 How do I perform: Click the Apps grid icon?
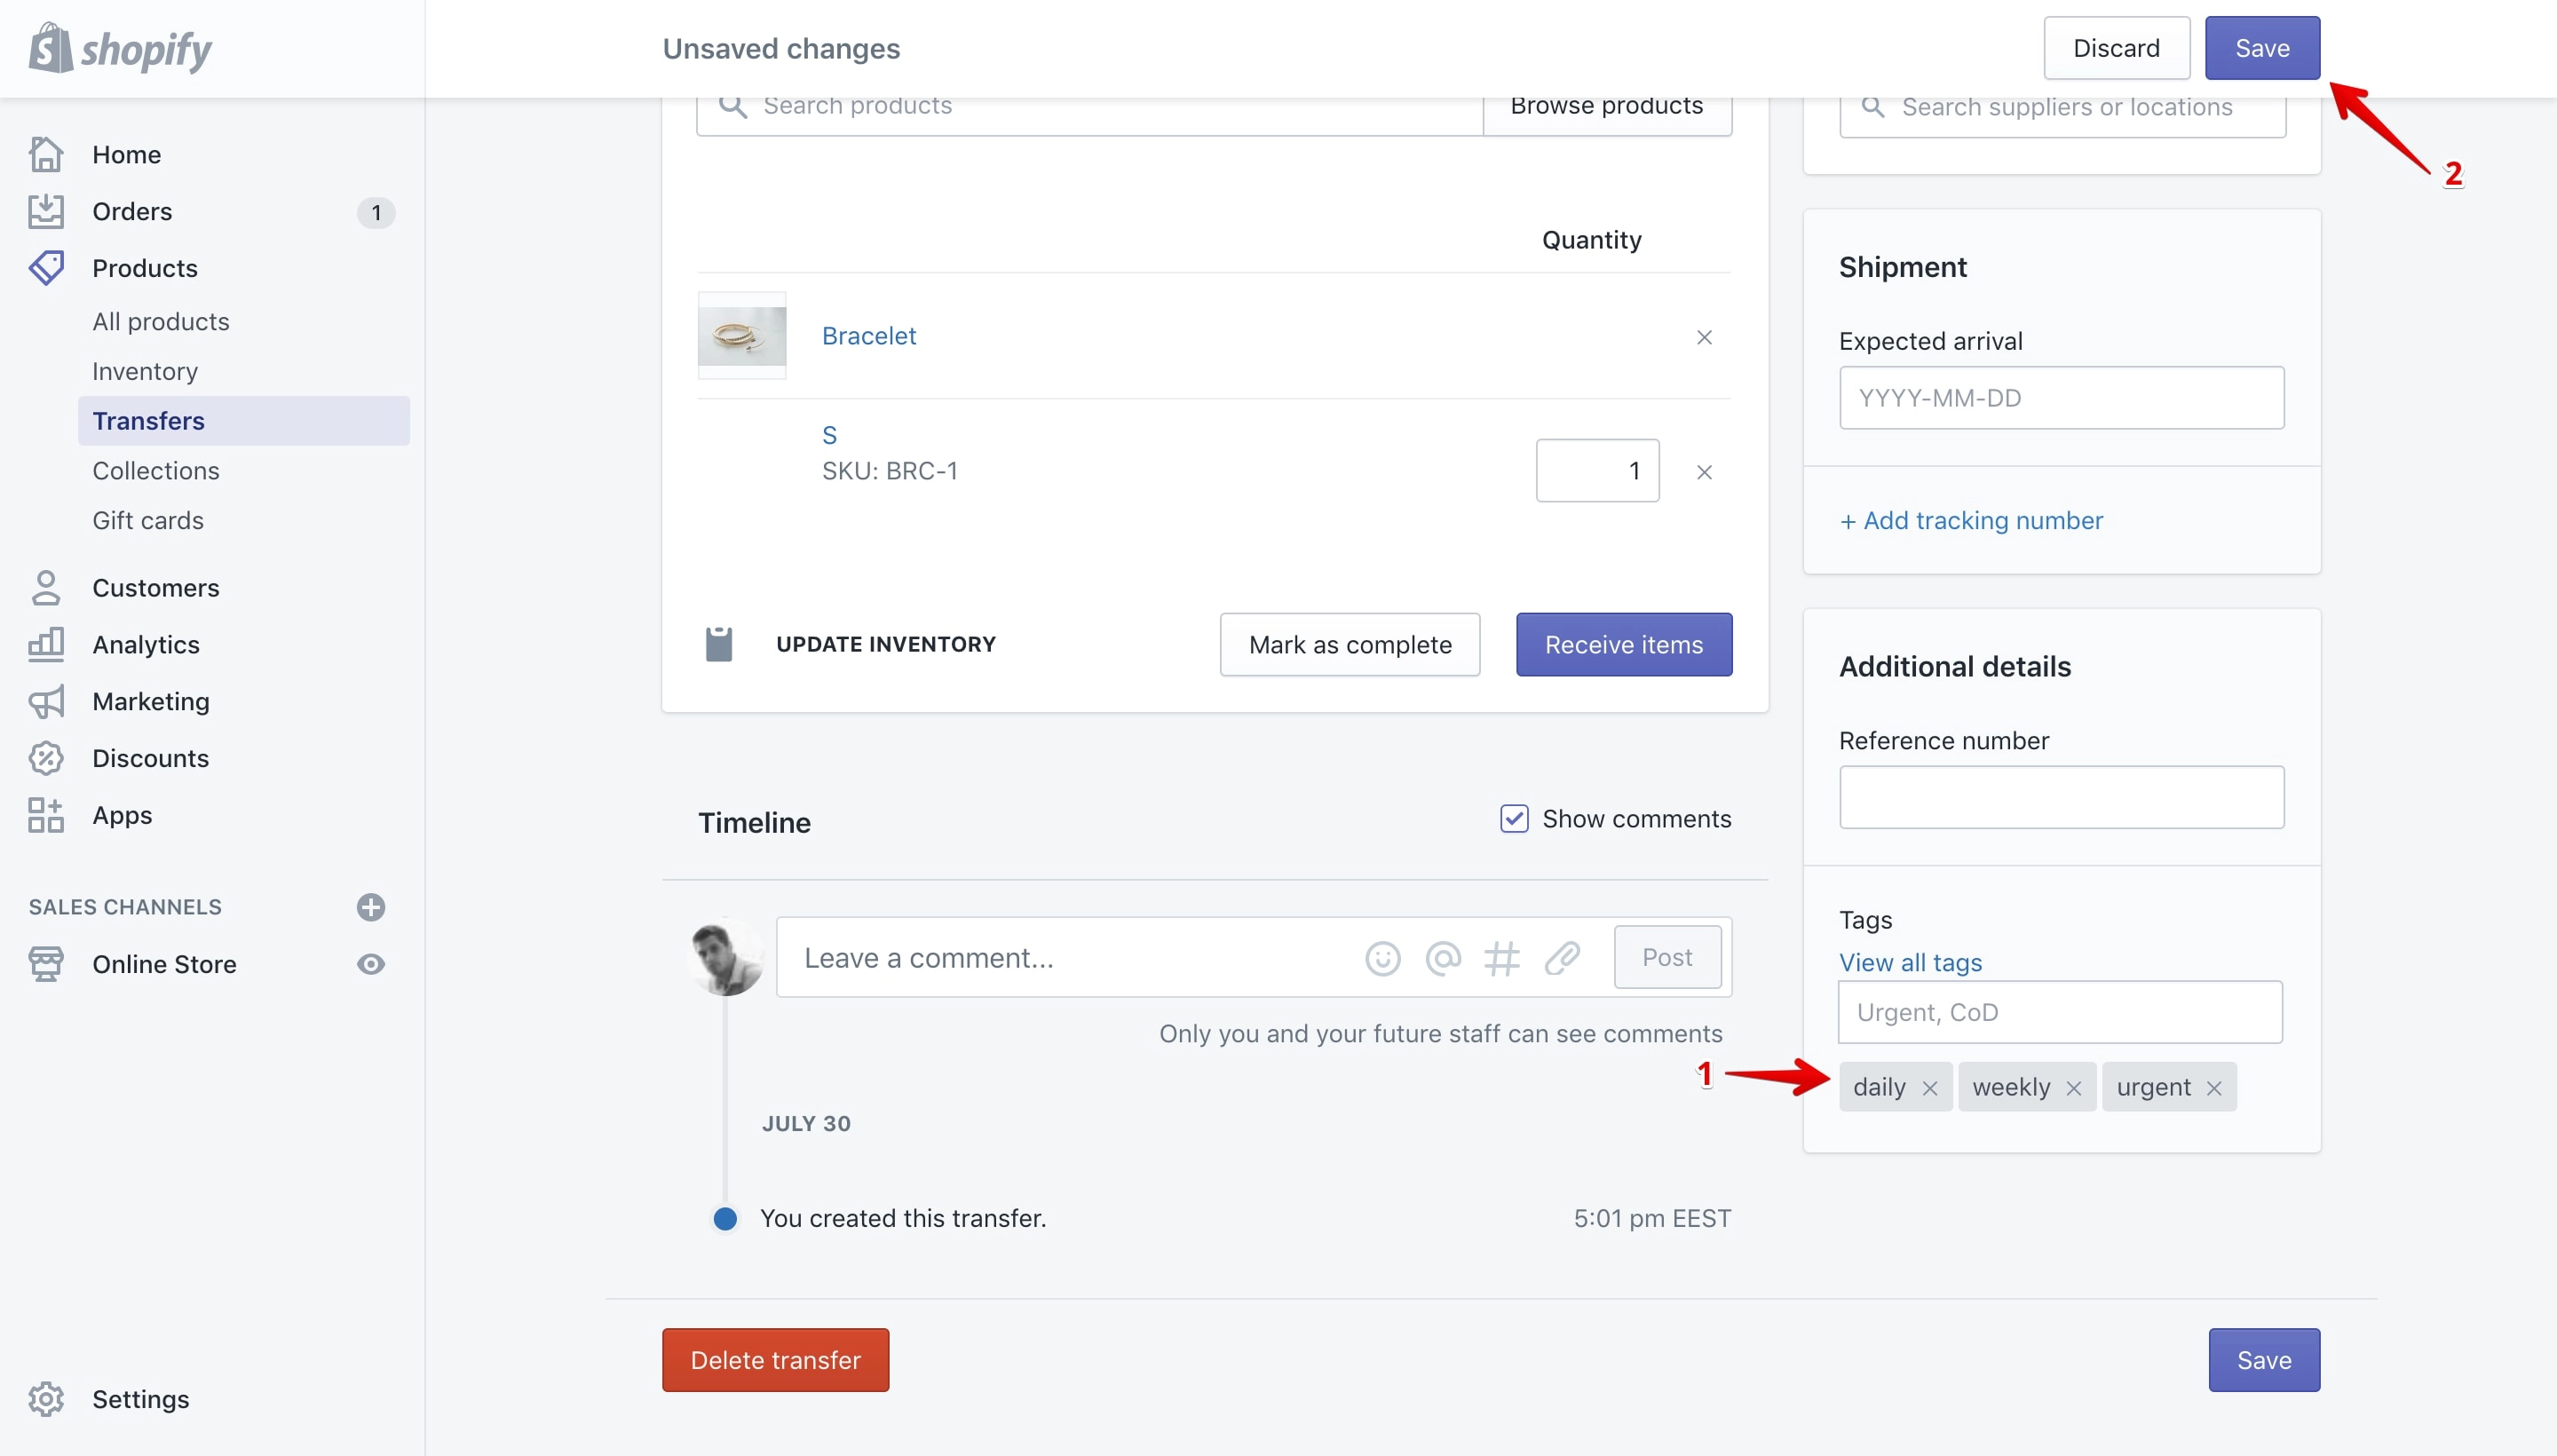[46, 815]
